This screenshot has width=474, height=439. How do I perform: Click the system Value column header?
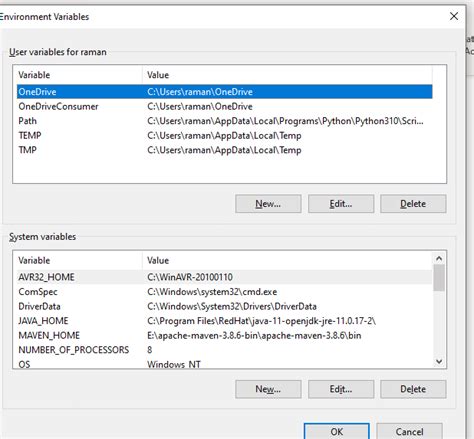pyautogui.click(x=287, y=260)
